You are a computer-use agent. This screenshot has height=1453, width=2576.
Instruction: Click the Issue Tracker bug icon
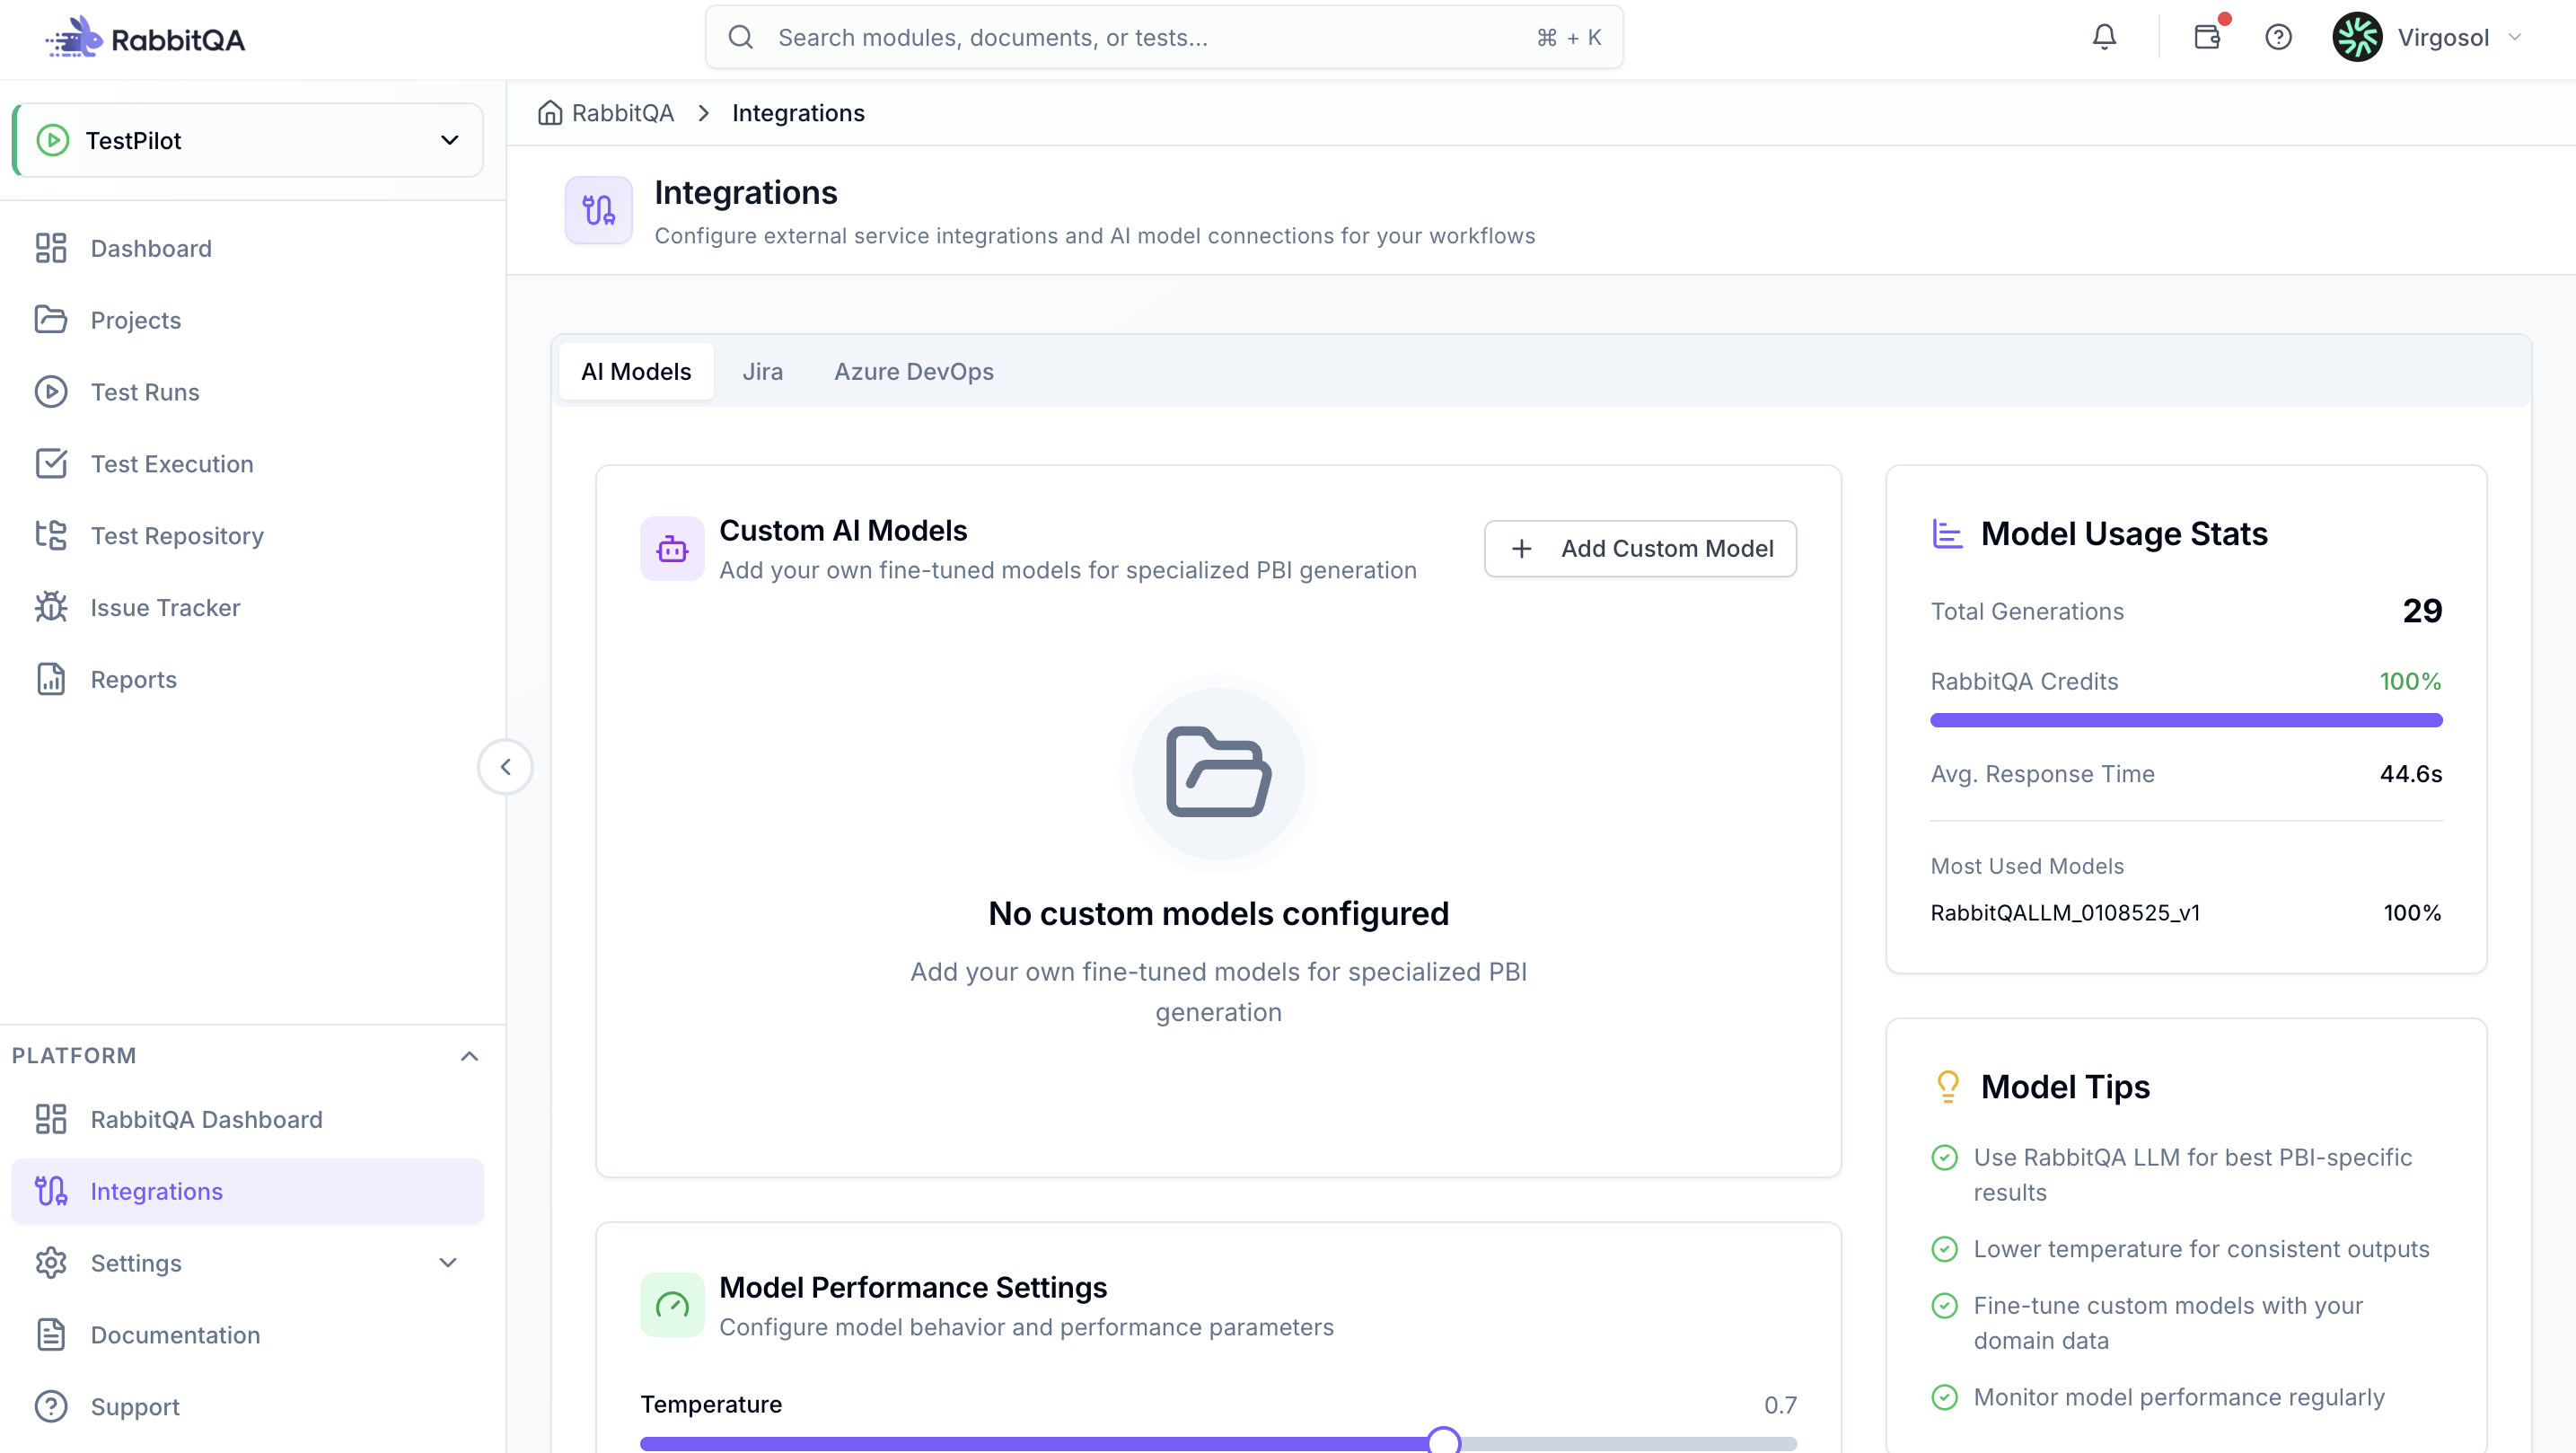(51, 607)
